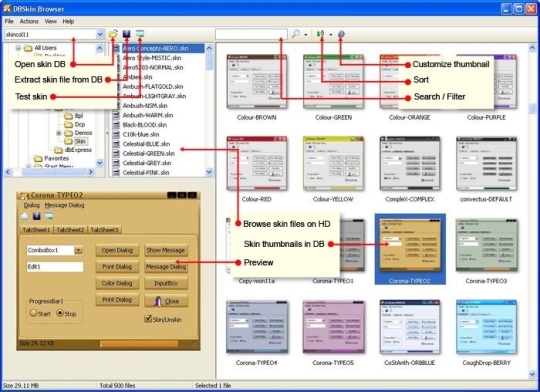Screen dimensions: 540x392
Task: Click the InputBox button
Action: (166, 283)
